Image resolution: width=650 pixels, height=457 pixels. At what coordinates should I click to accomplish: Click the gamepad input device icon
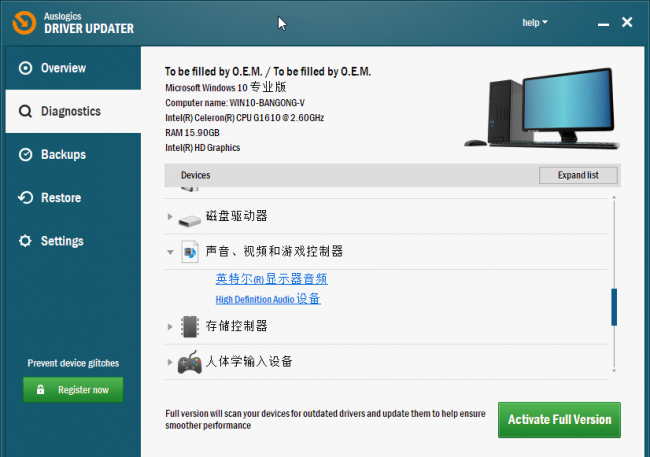point(189,362)
